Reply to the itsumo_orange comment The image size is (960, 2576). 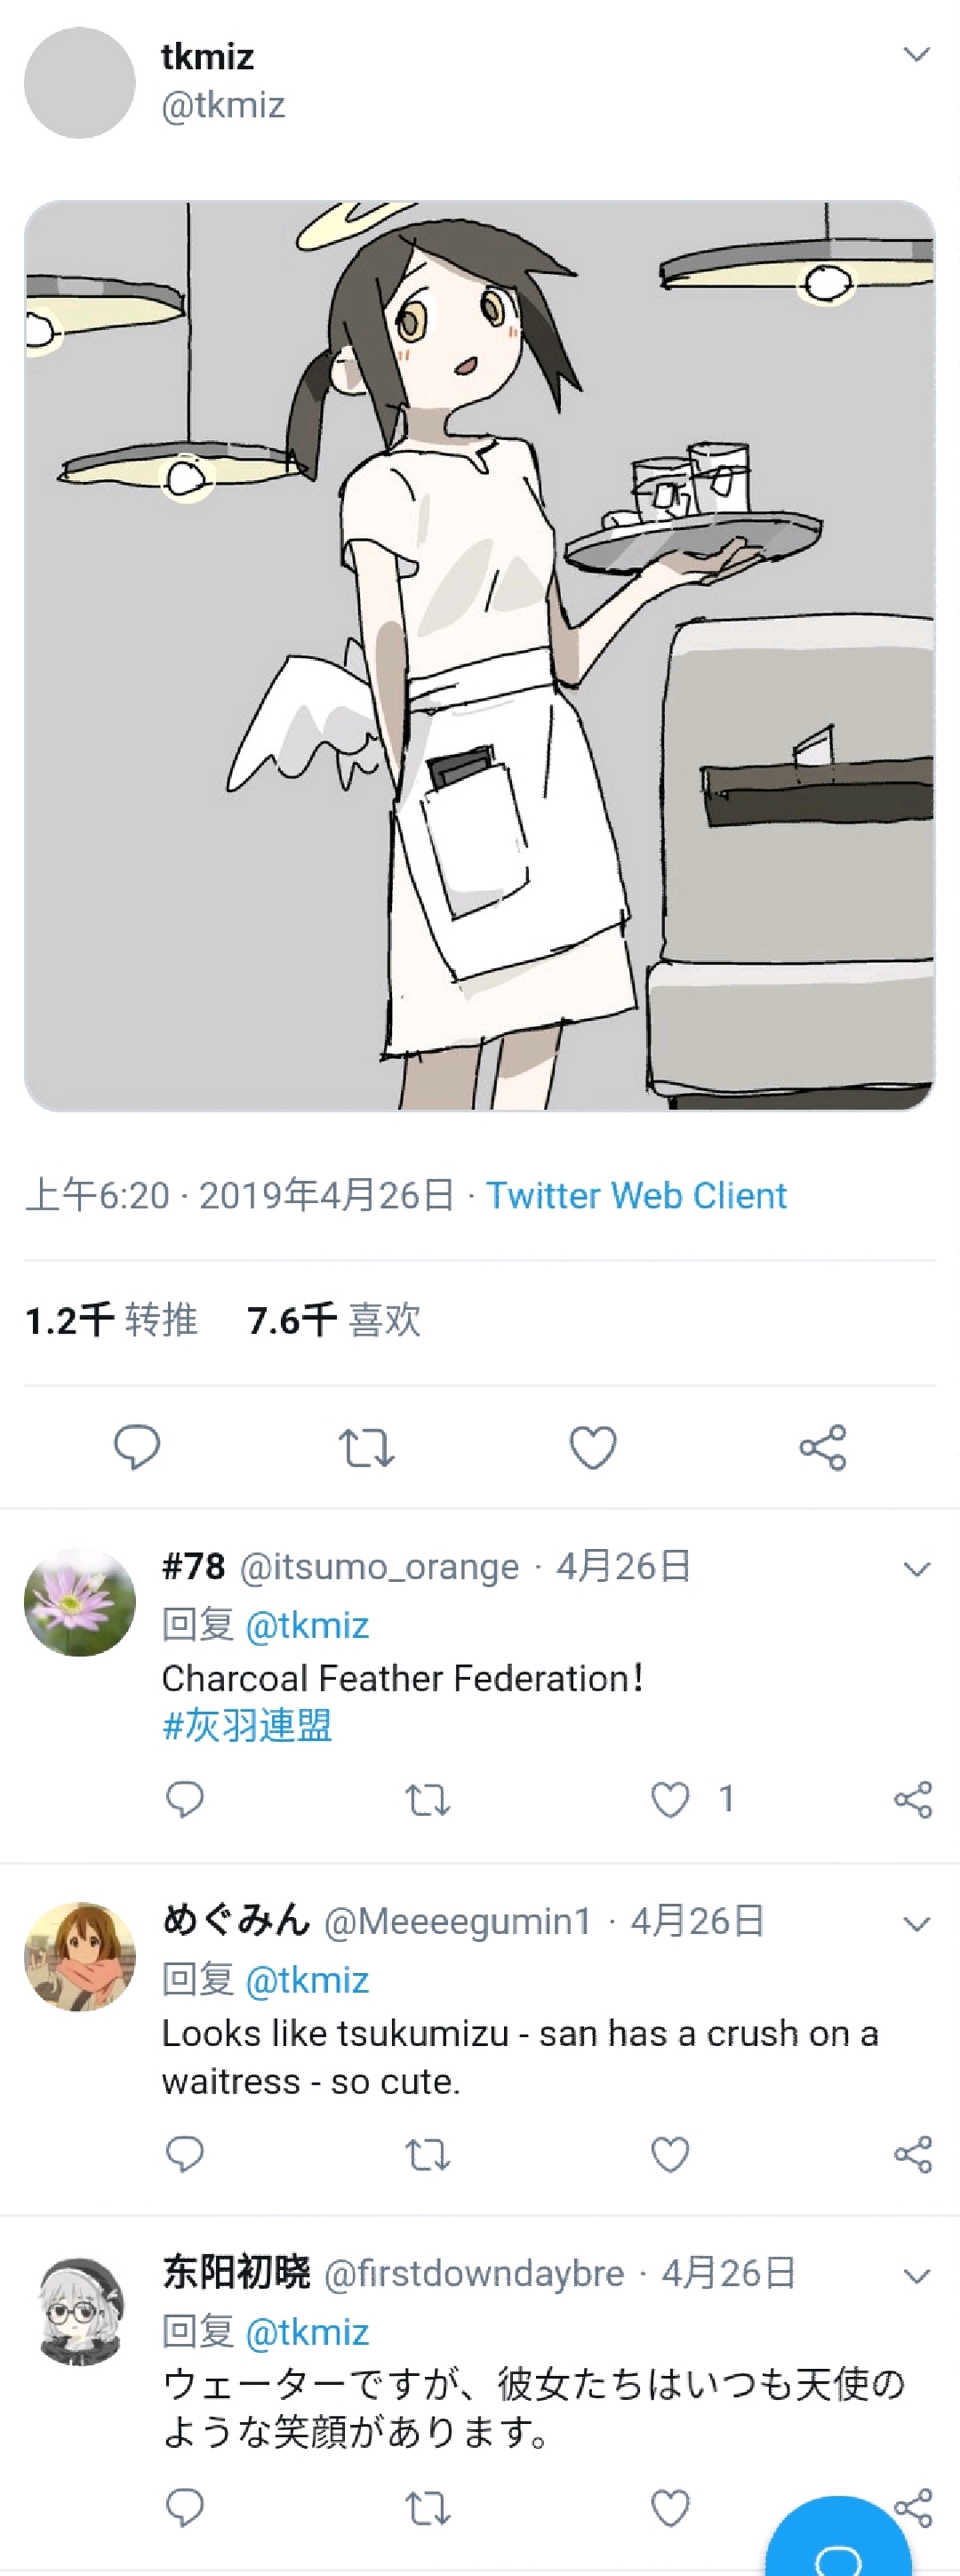coord(184,1800)
